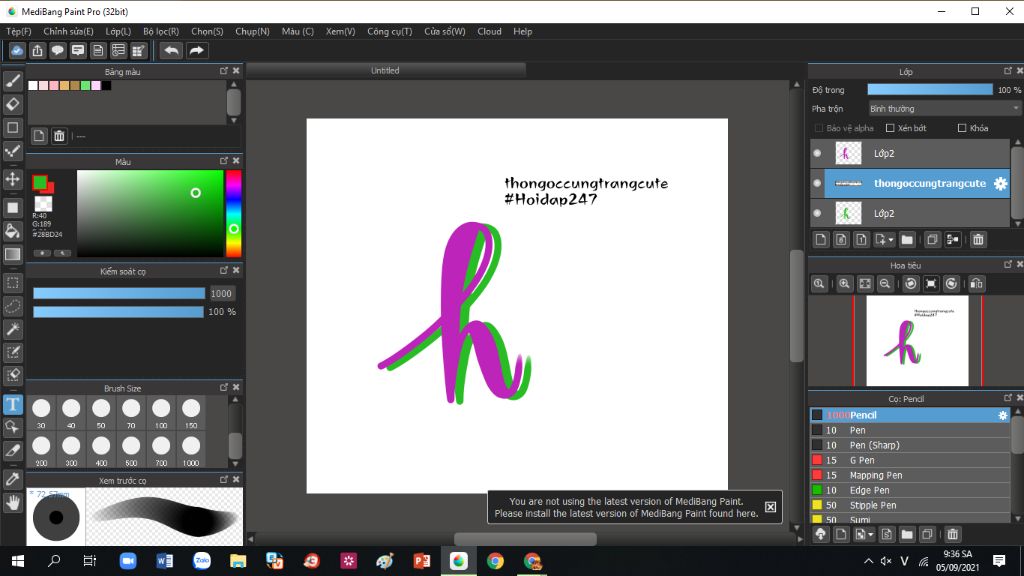Select the Move tool
Screen dimensions: 1024x576
pos(12,179)
